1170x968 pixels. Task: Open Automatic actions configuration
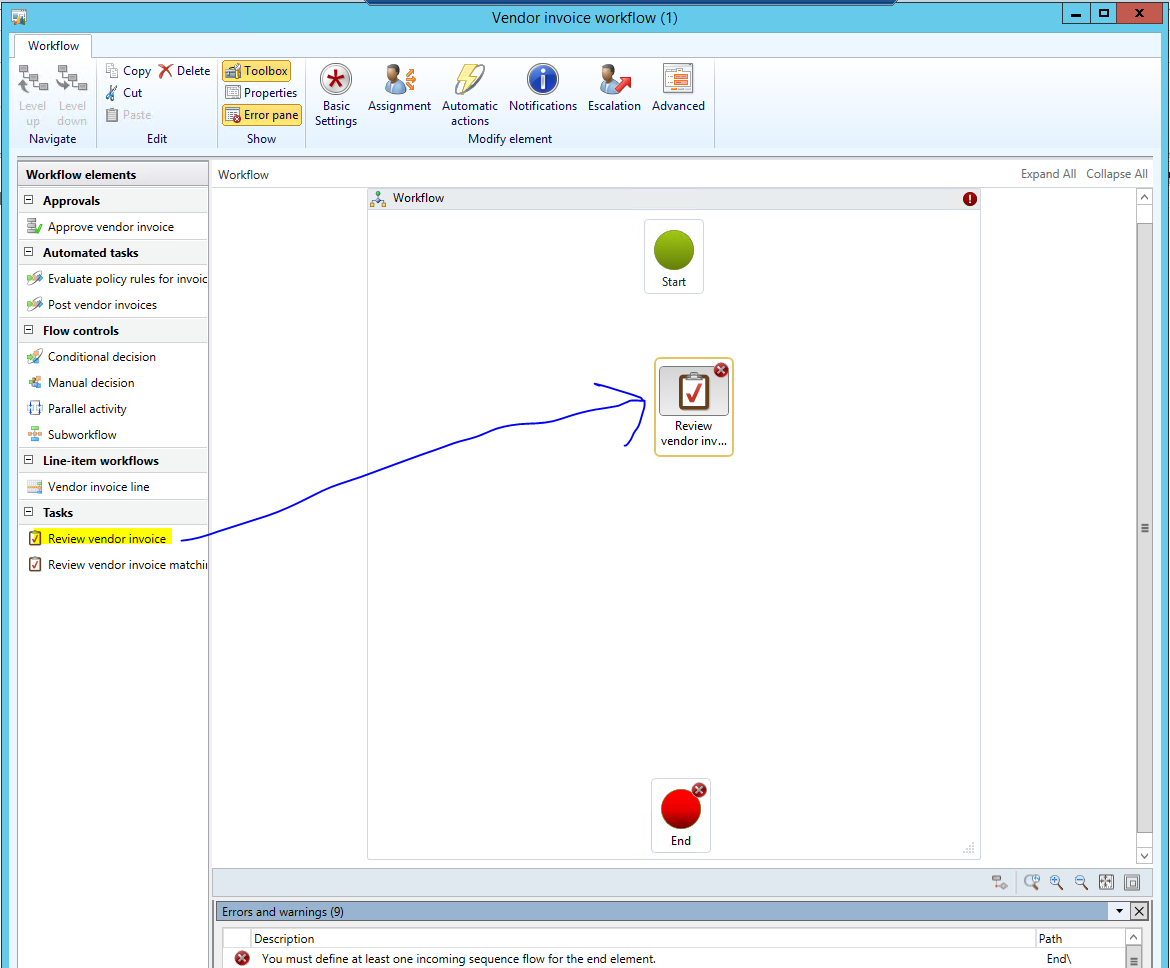pos(469,95)
